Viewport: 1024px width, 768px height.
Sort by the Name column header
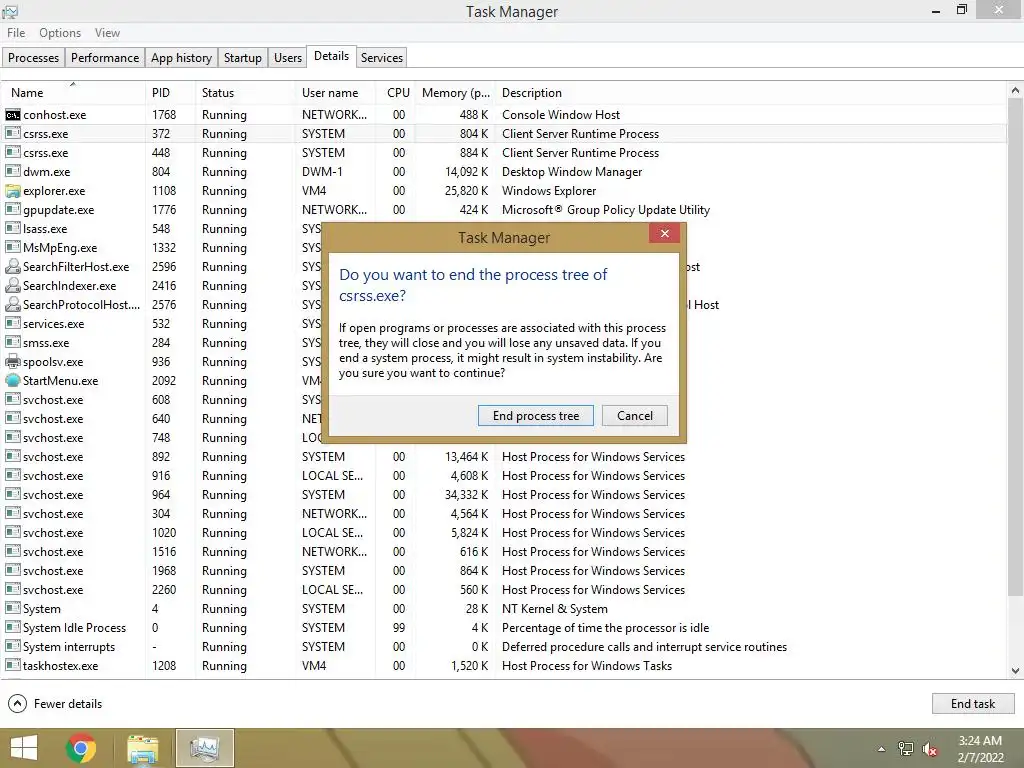click(72, 93)
